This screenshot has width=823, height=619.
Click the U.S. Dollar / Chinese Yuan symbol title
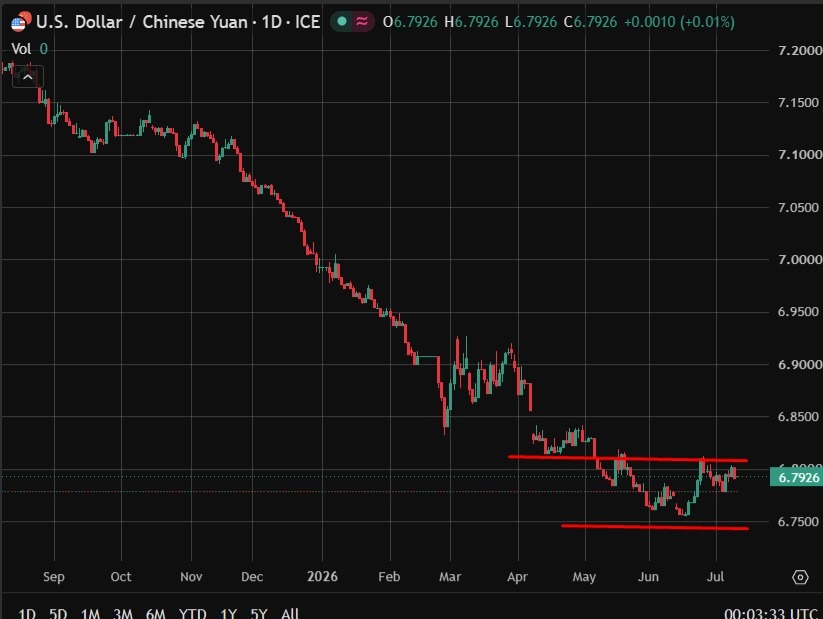(x=178, y=22)
